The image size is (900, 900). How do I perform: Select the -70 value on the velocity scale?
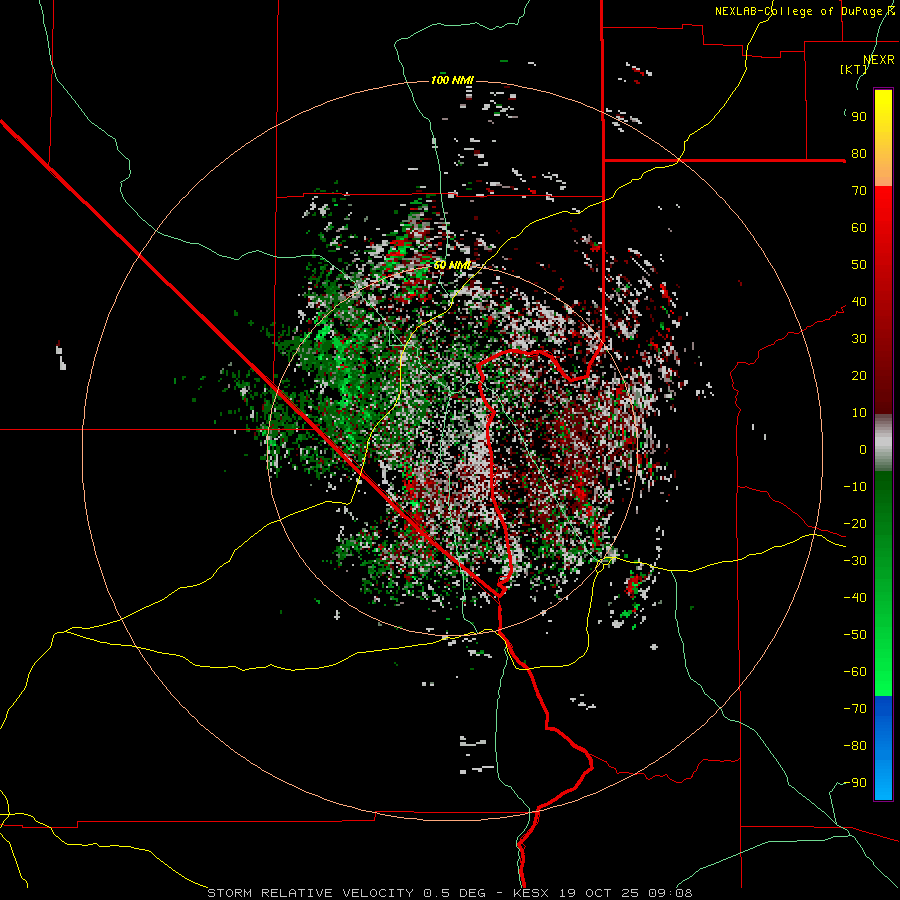point(855,709)
